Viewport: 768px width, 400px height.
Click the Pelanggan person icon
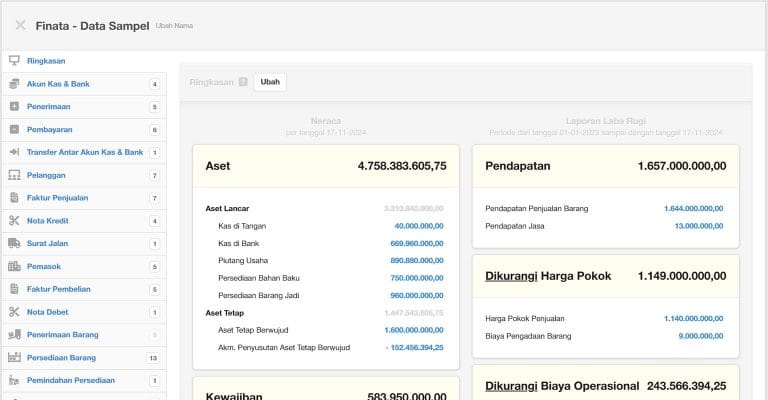coord(14,175)
